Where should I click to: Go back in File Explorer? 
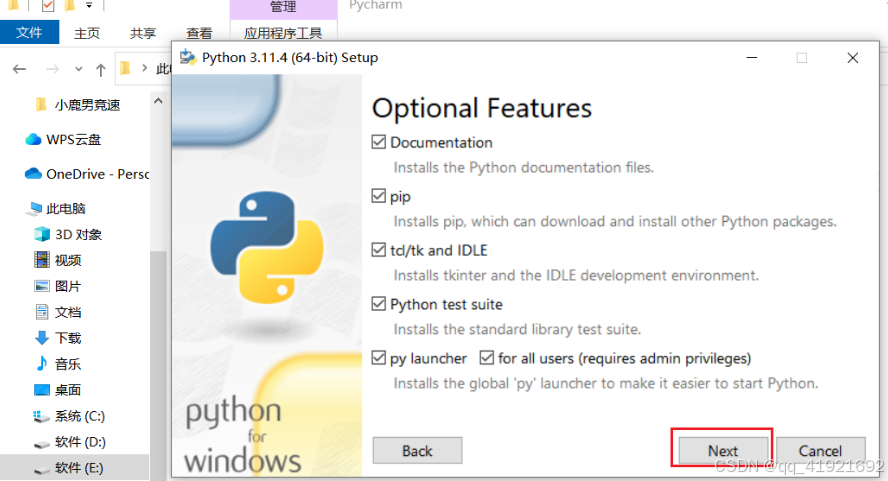click(19, 69)
